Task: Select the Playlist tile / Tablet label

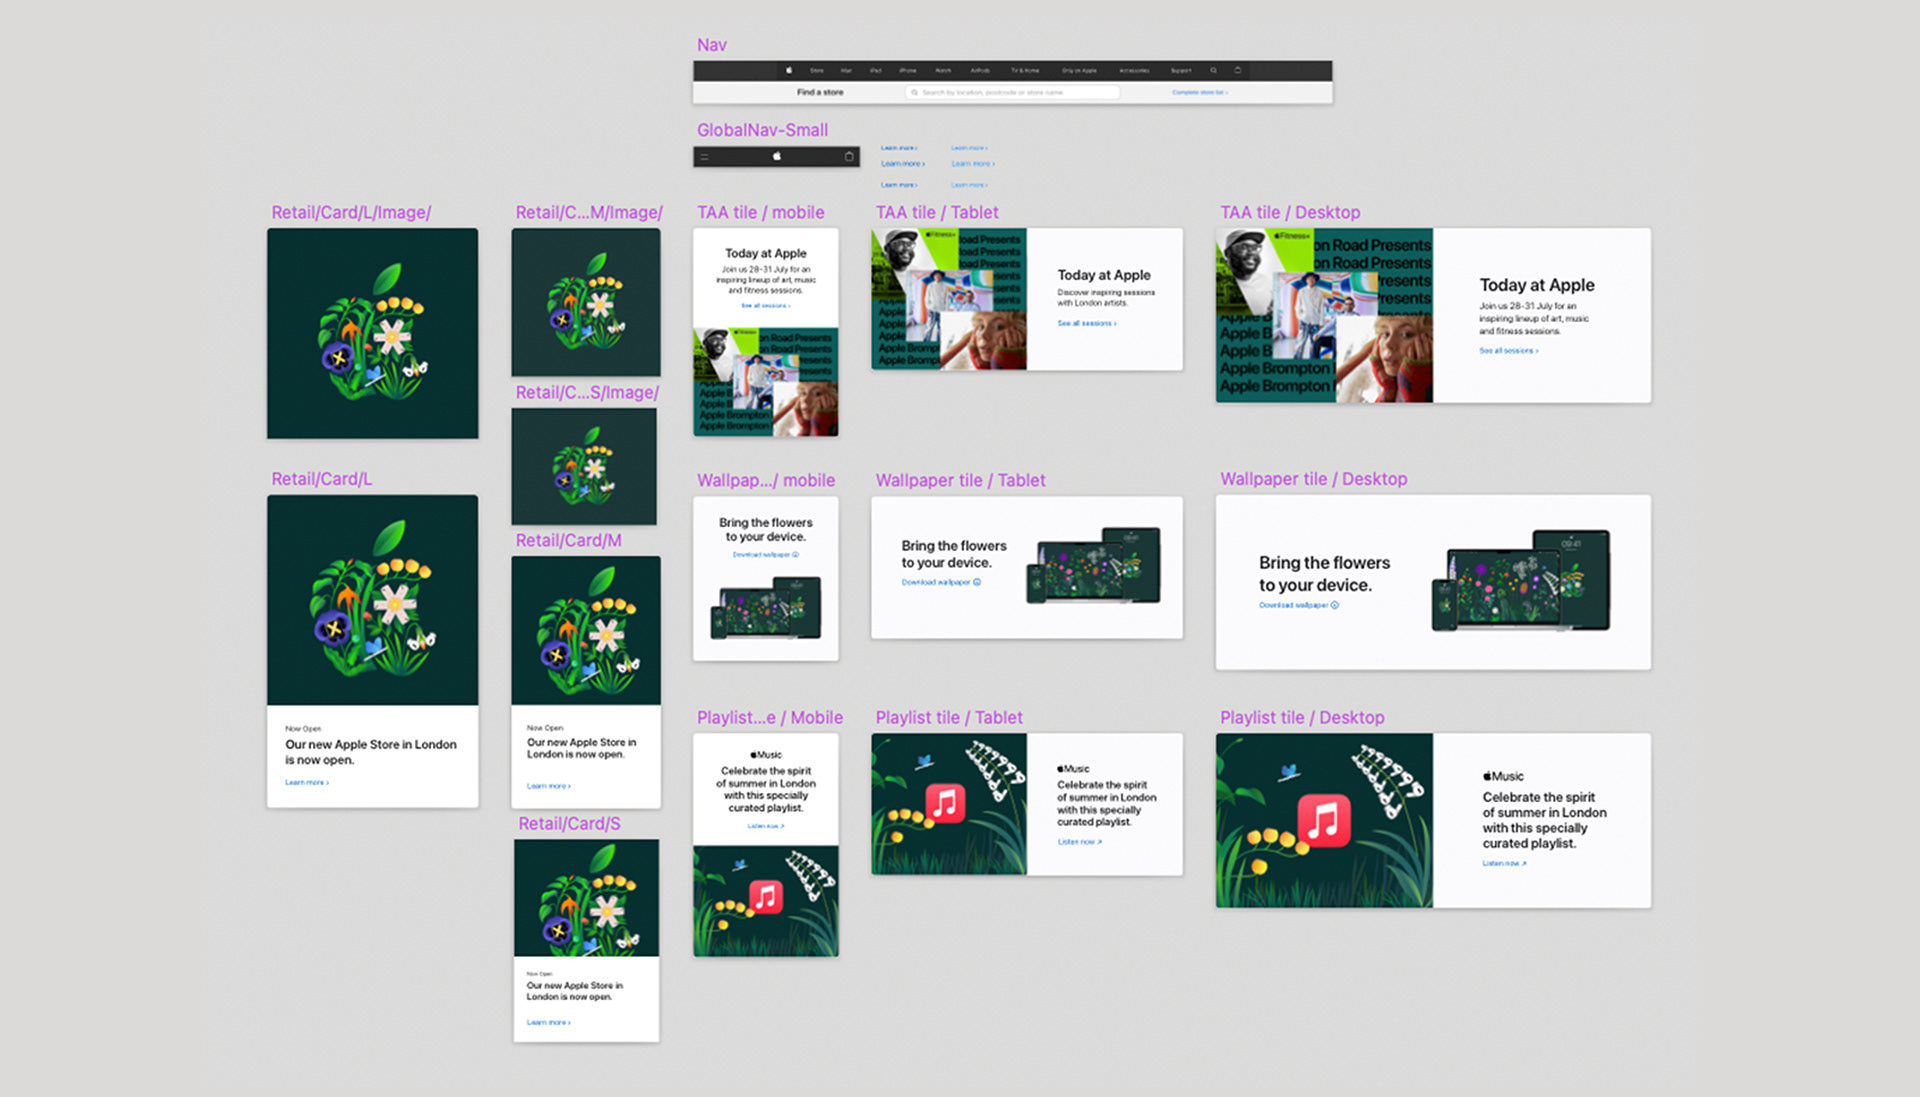Action: [949, 718]
